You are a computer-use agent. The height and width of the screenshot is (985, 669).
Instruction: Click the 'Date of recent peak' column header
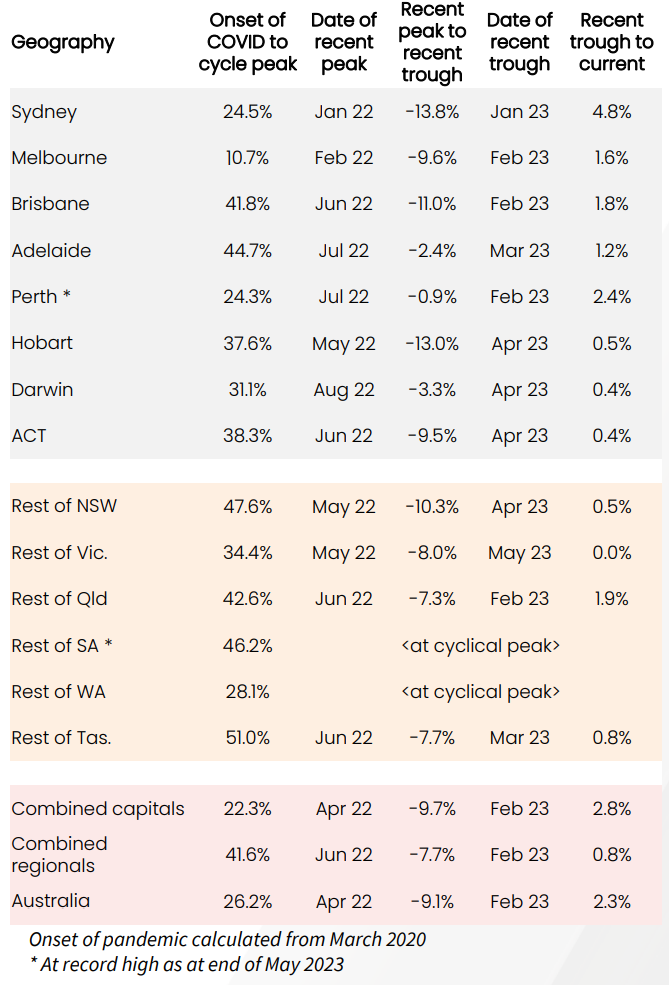tap(344, 43)
